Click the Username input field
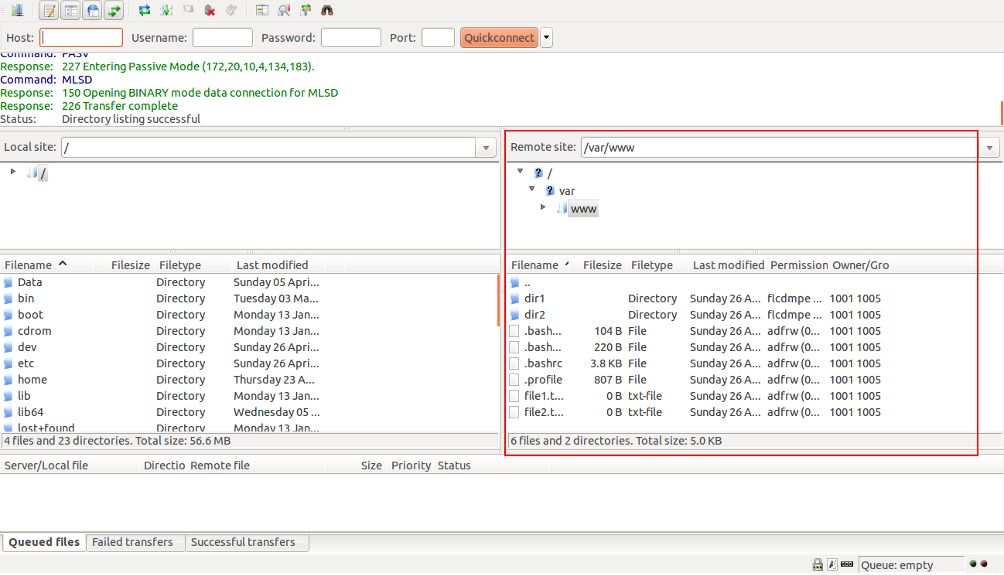 point(223,38)
